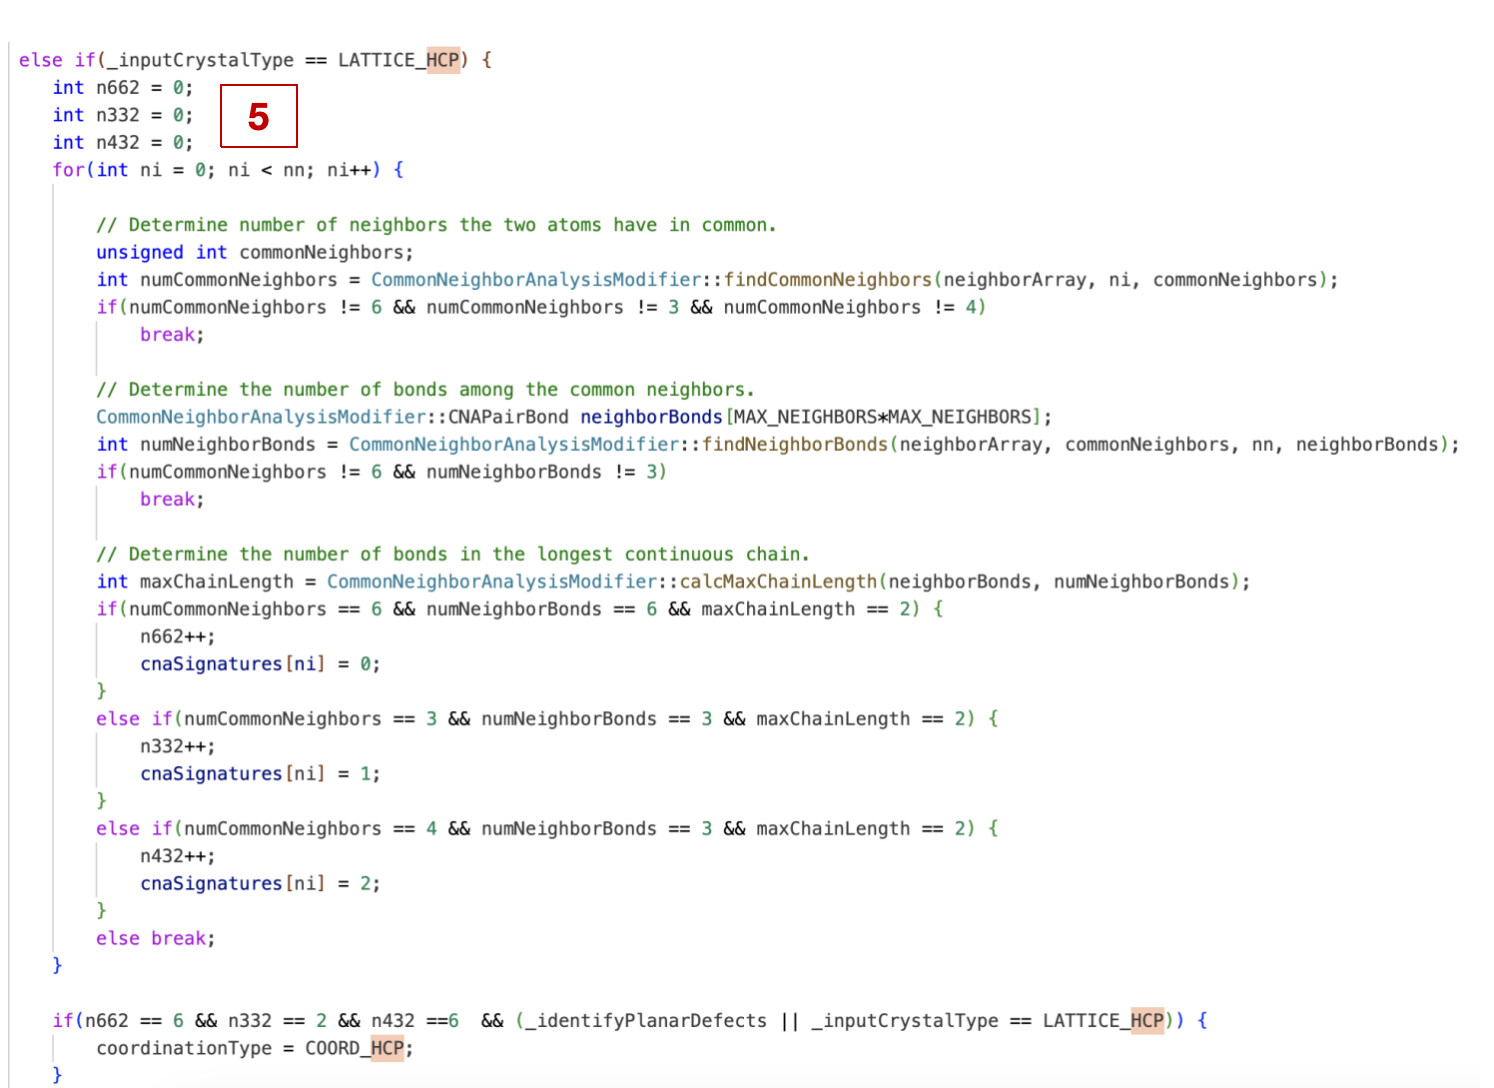The image size is (1494, 1088).
Task: Select the coordinationType assignment line
Action: click(x=255, y=1048)
